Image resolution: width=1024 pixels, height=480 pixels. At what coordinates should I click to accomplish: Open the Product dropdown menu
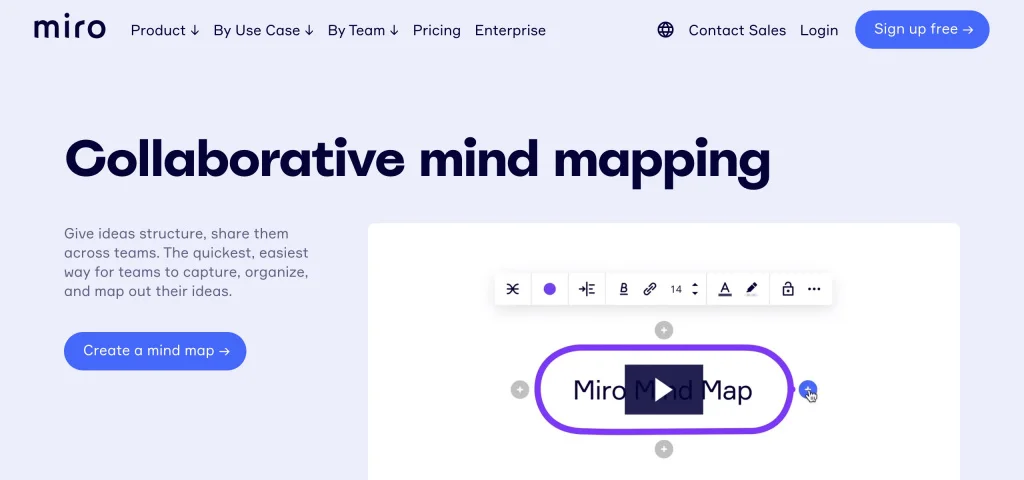pos(165,30)
